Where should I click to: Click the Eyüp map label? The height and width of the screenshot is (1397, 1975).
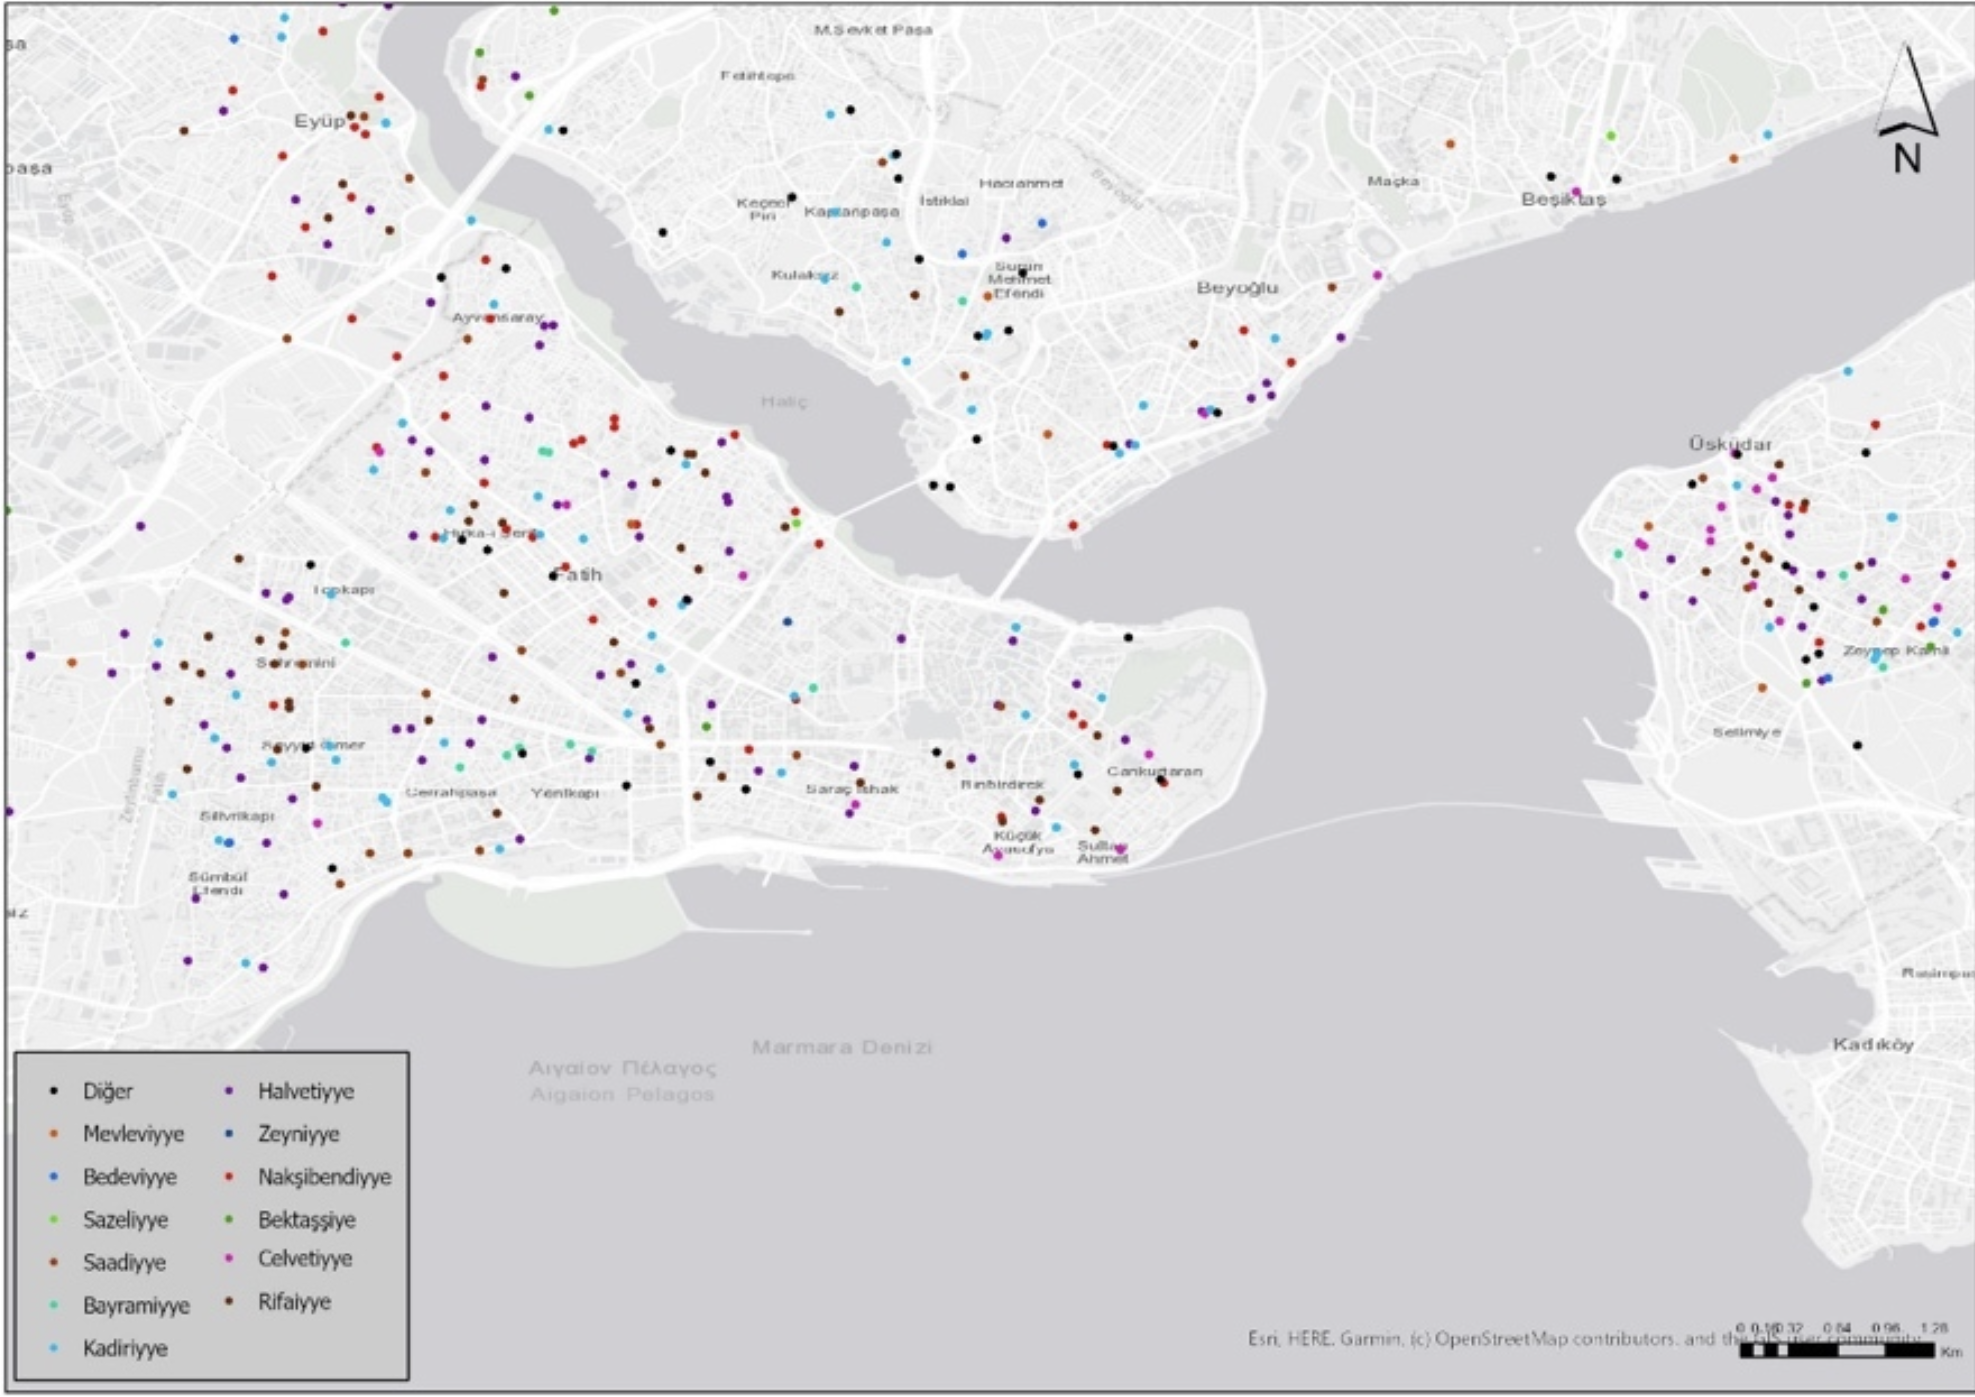pos(319,122)
